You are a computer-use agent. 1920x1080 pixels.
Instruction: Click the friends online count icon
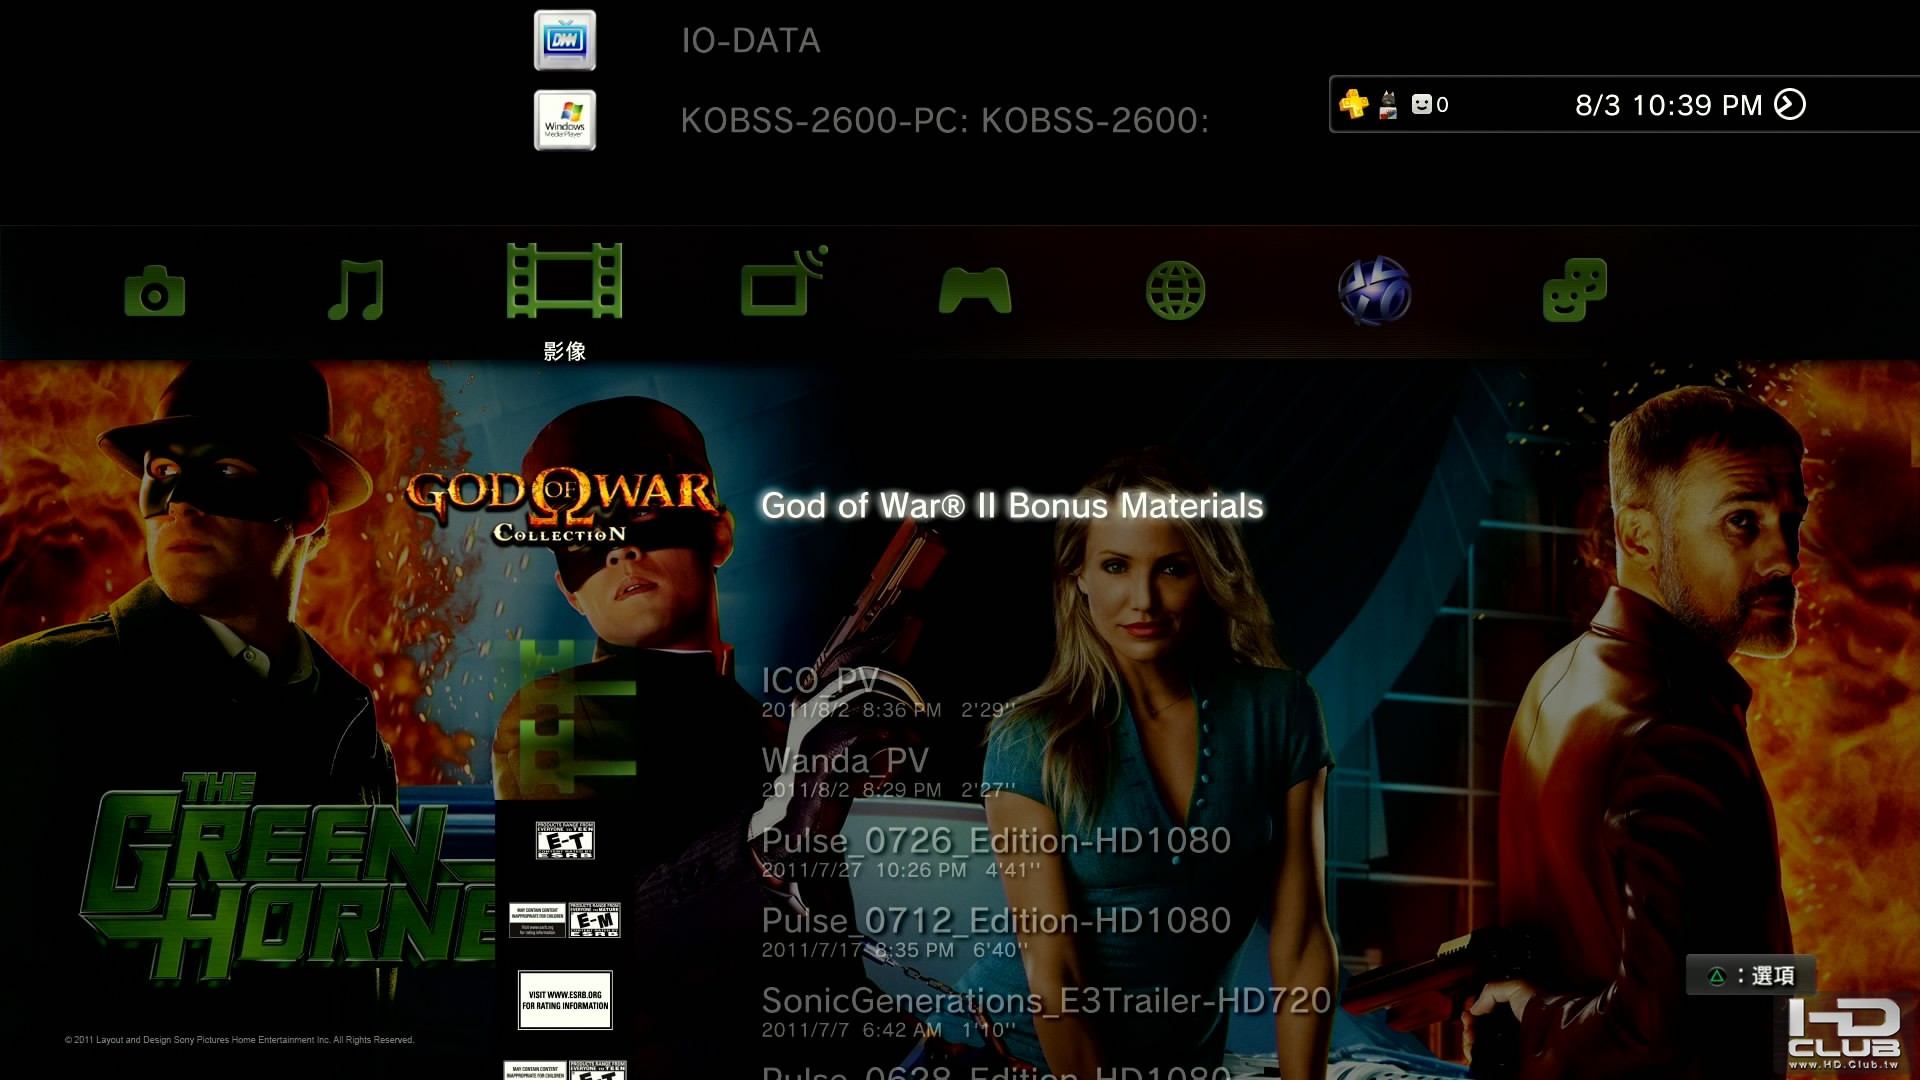coord(1429,104)
